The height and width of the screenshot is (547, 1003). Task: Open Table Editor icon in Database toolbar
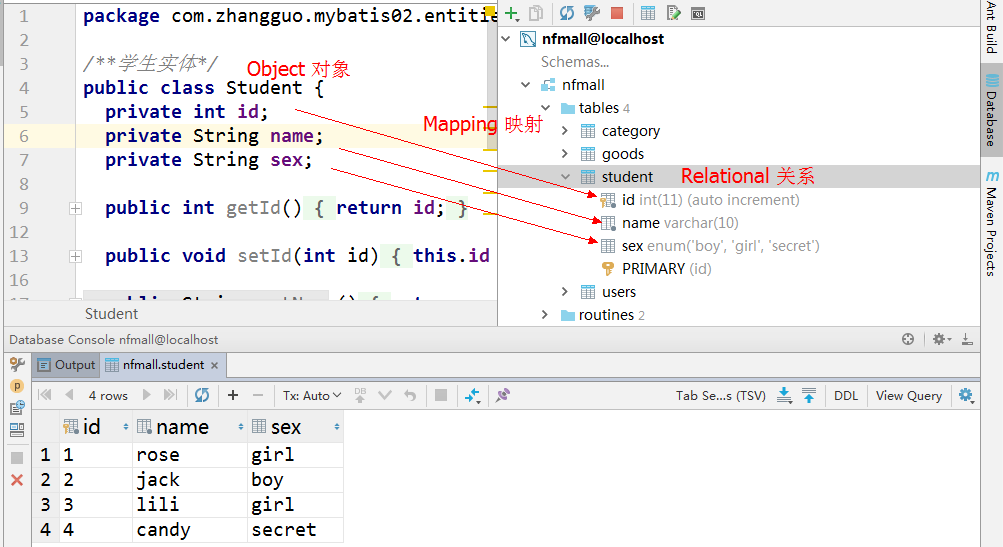647,13
